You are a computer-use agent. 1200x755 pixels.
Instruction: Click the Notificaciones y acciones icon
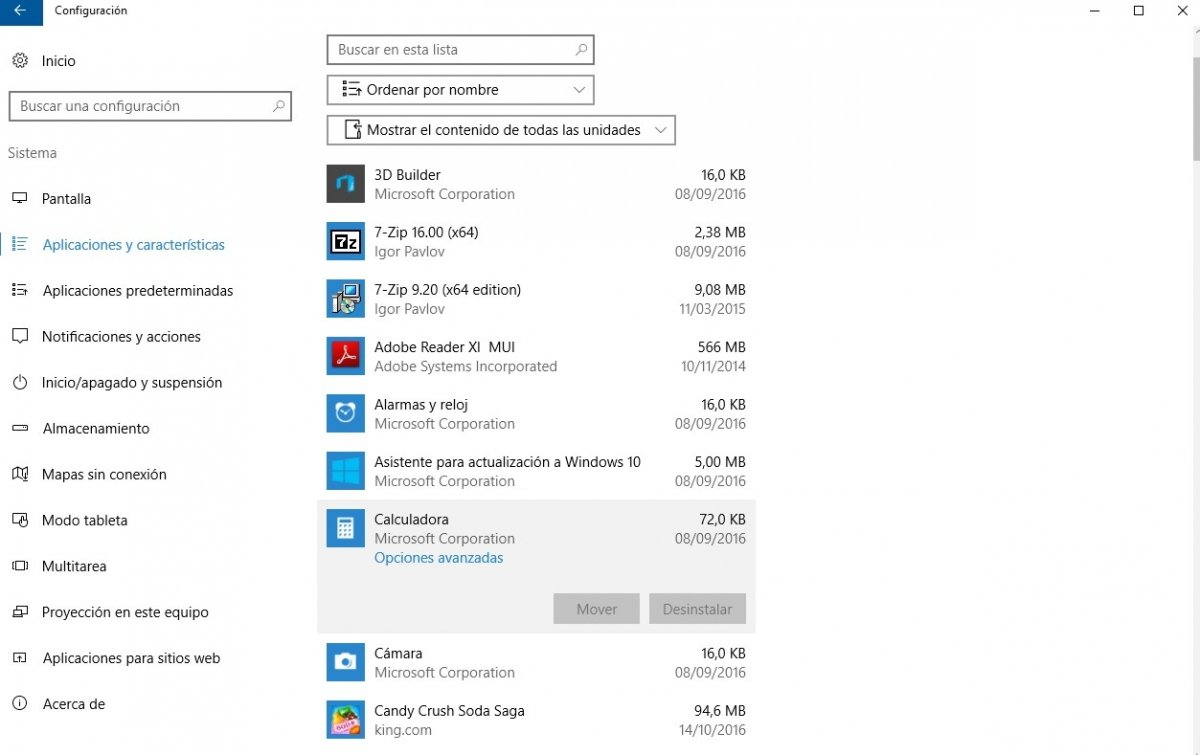pos(20,337)
